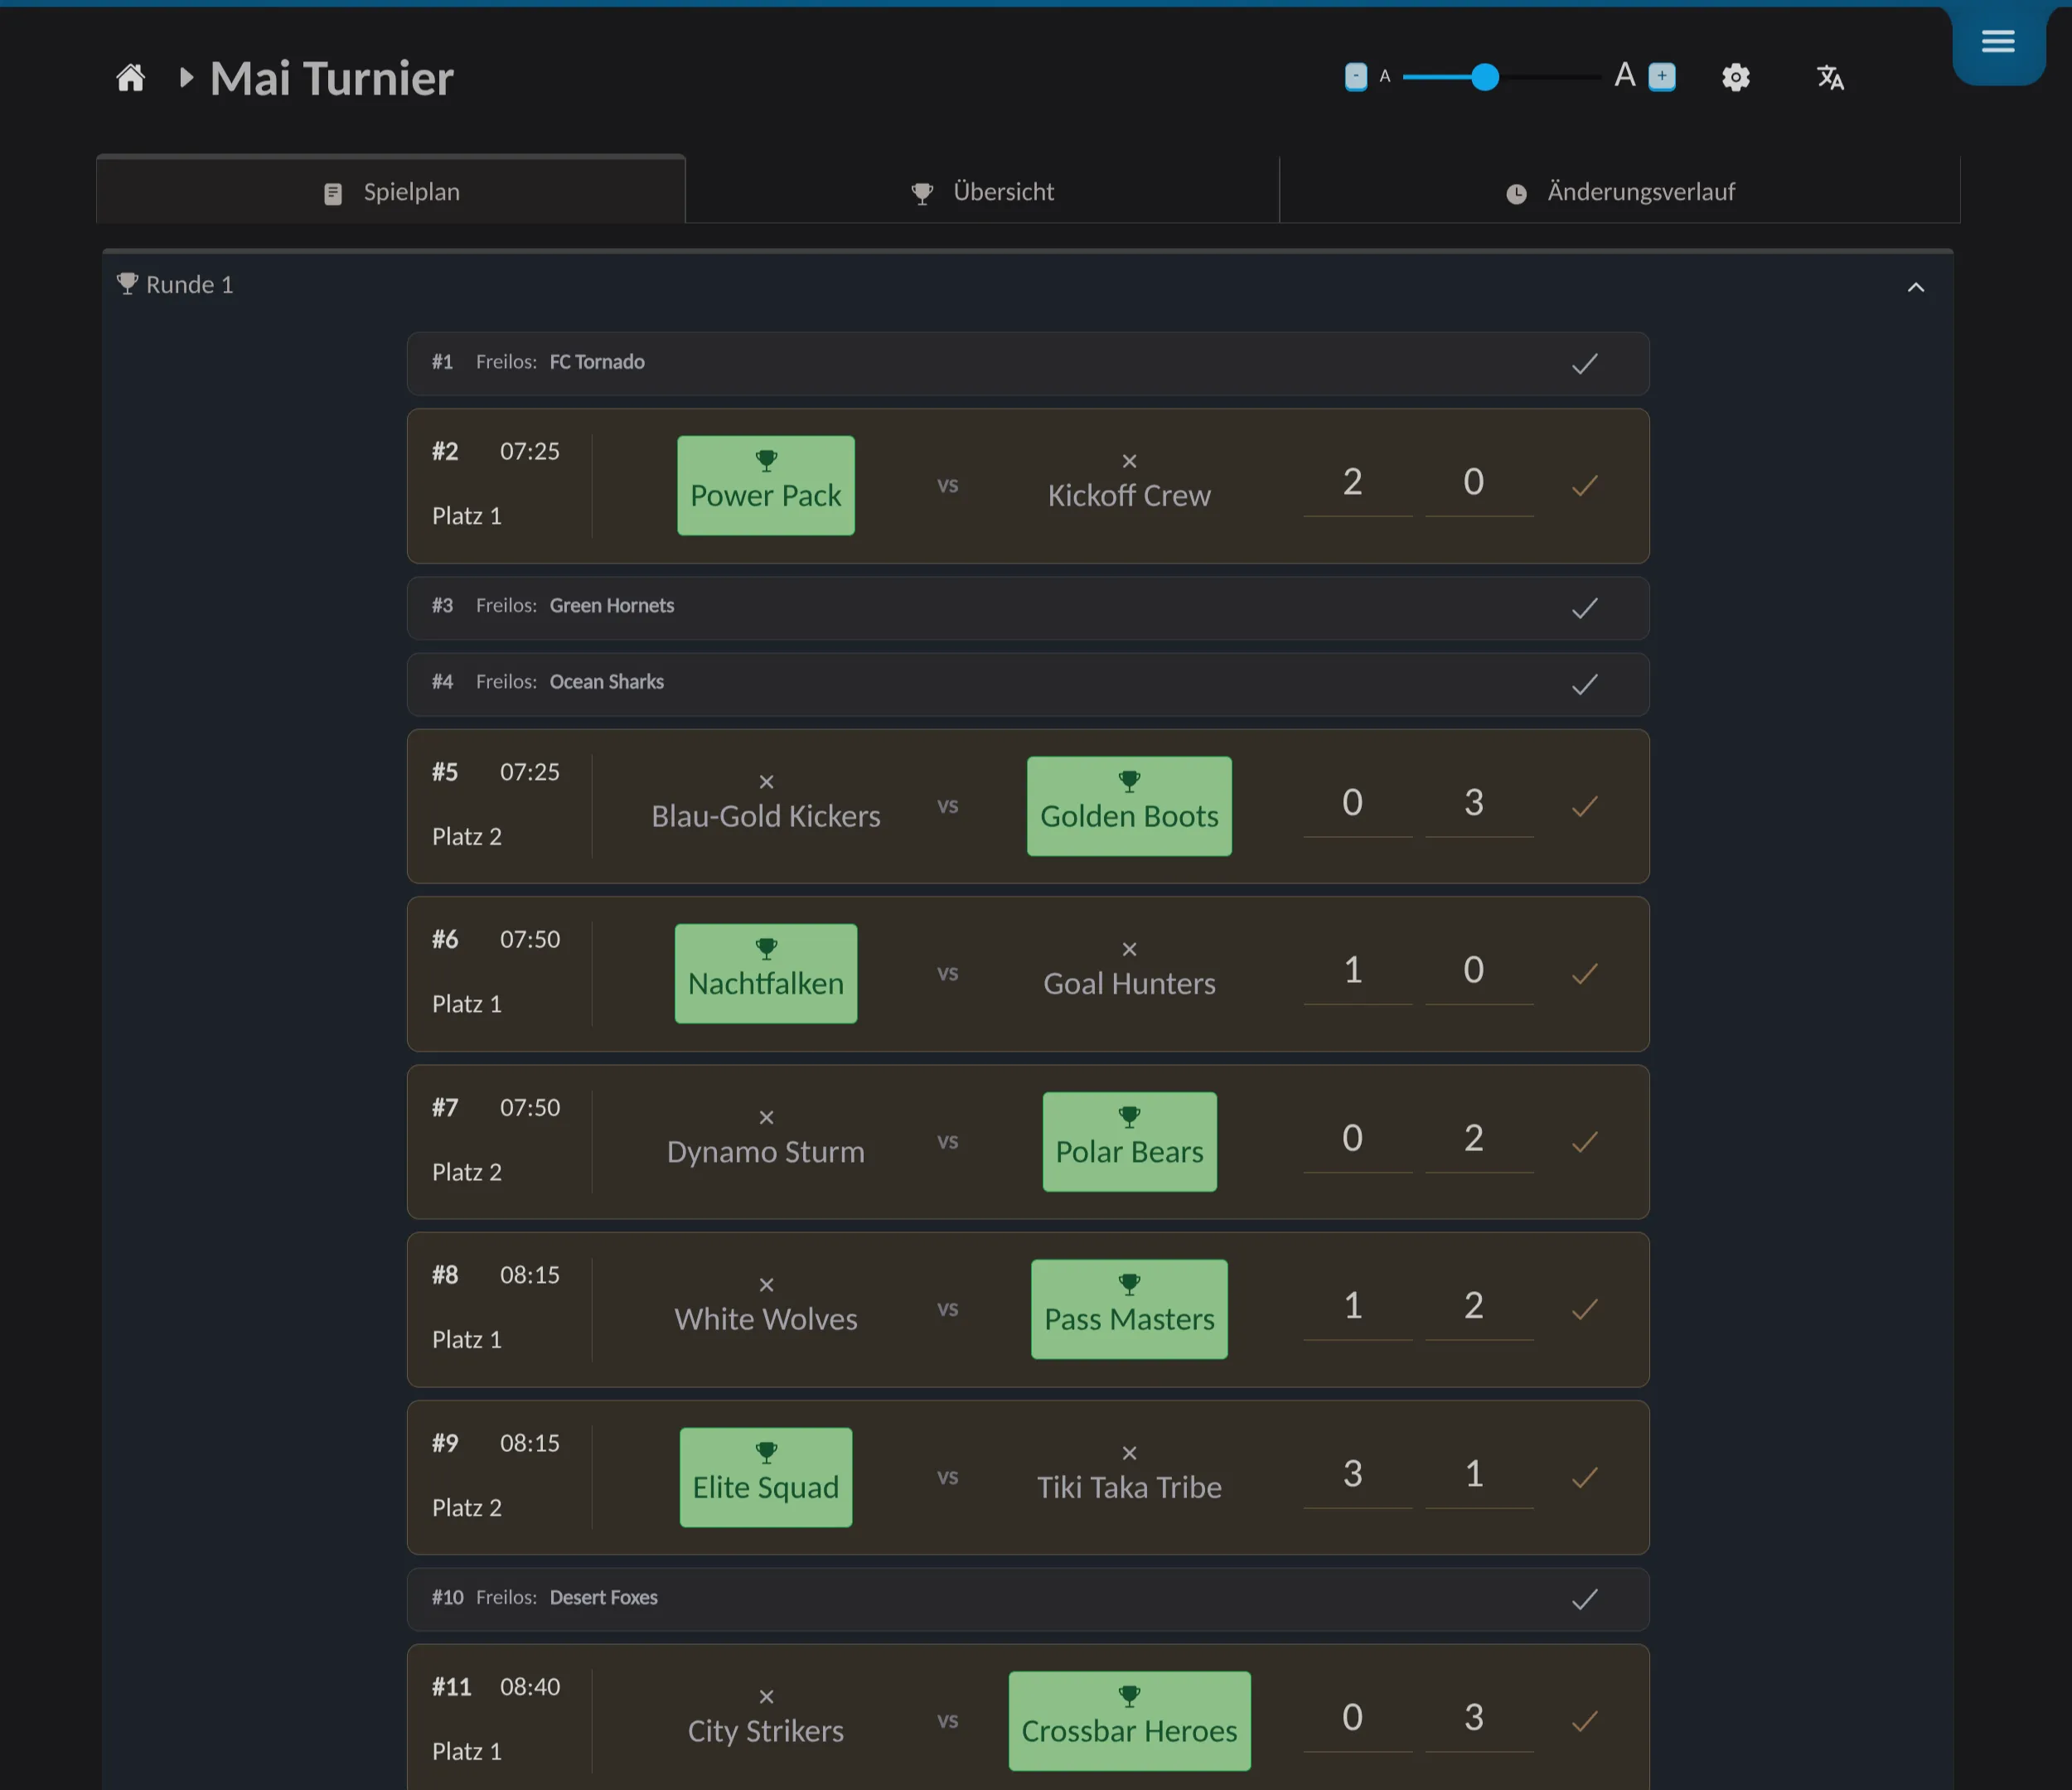Edit Kickoff Crew score field showing 0

[1479, 484]
